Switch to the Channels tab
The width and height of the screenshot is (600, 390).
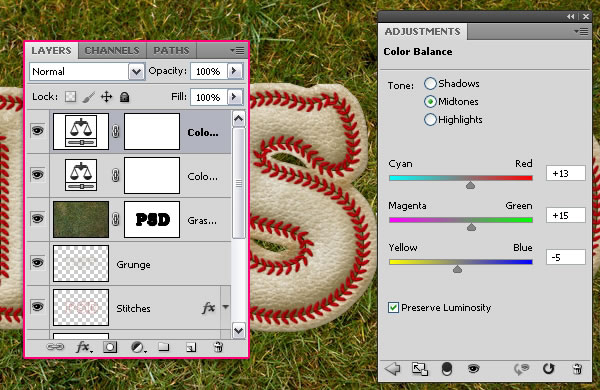(x=112, y=51)
